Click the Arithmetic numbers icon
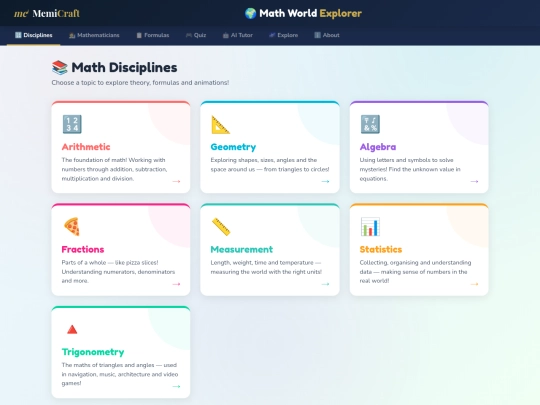540x405 pixels. [x=72, y=124]
